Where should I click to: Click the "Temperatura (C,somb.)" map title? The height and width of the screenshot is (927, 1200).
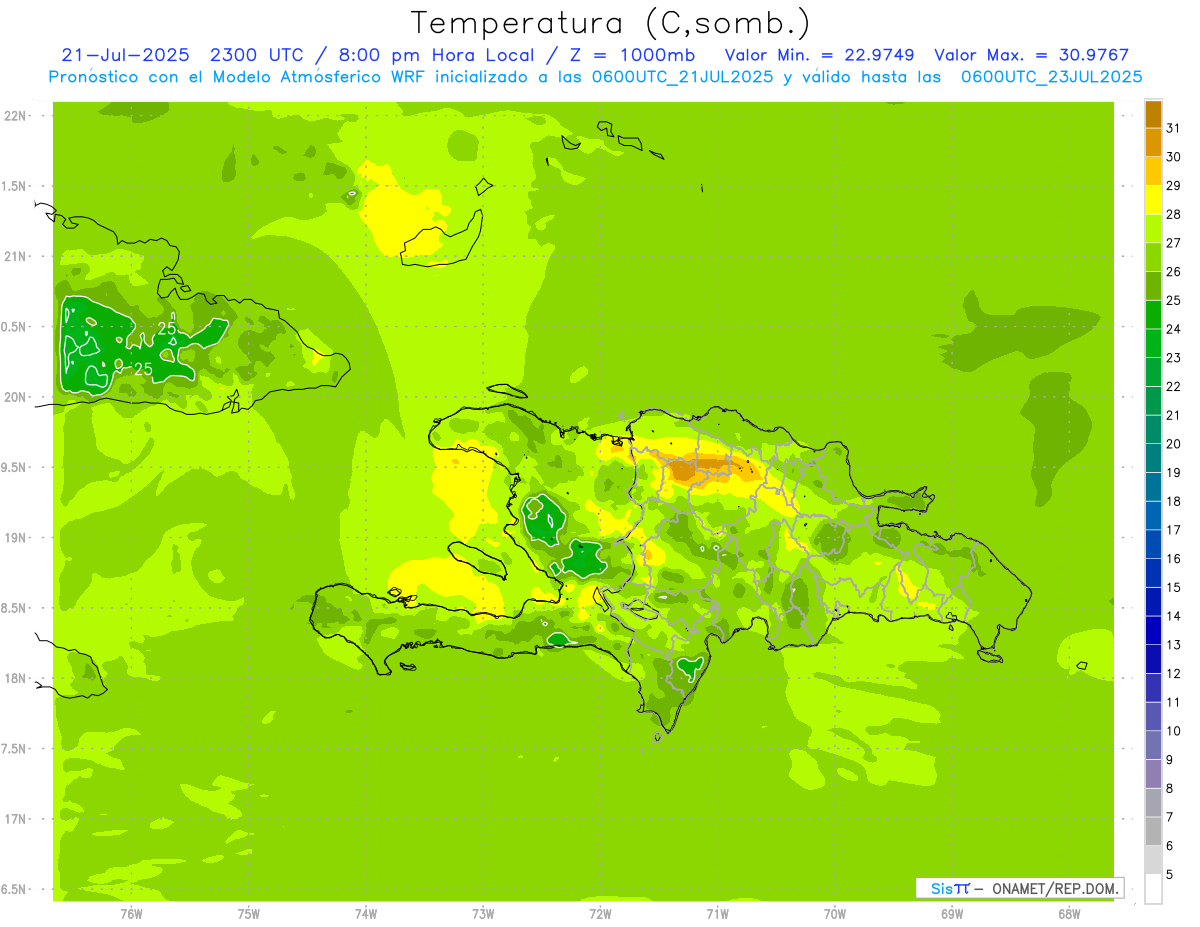pos(611,23)
